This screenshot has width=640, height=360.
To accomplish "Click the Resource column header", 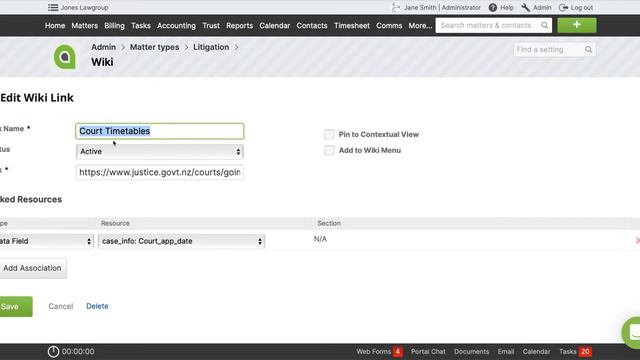I will point(115,223).
